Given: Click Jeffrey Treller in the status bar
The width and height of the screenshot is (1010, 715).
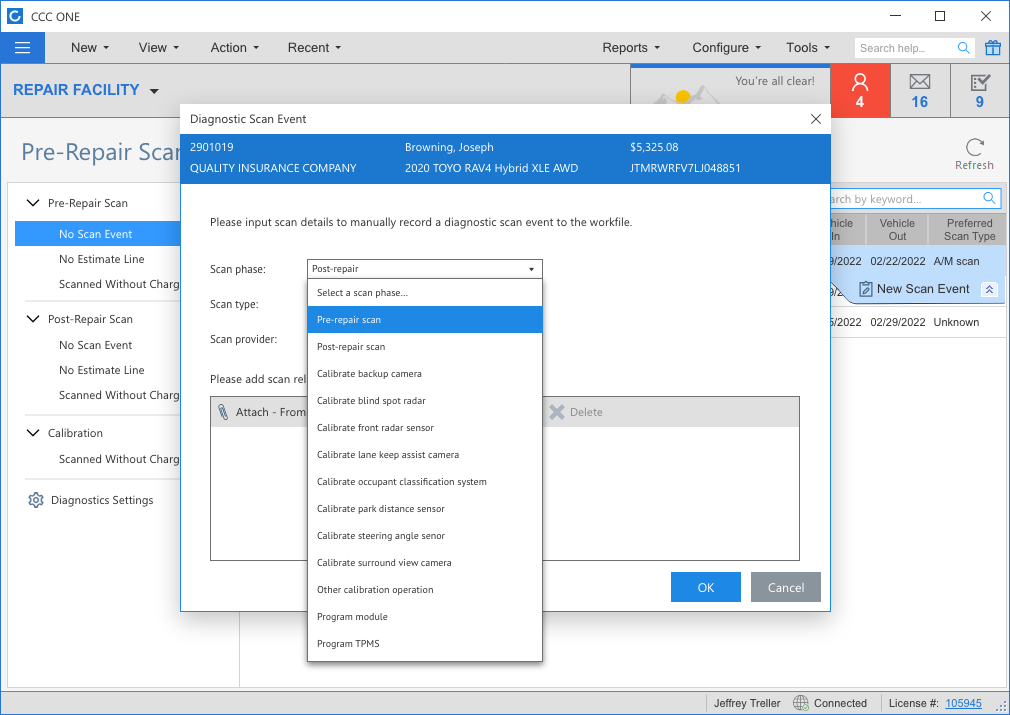Looking at the screenshot, I should pyautogui.click(x=747, y=703).
